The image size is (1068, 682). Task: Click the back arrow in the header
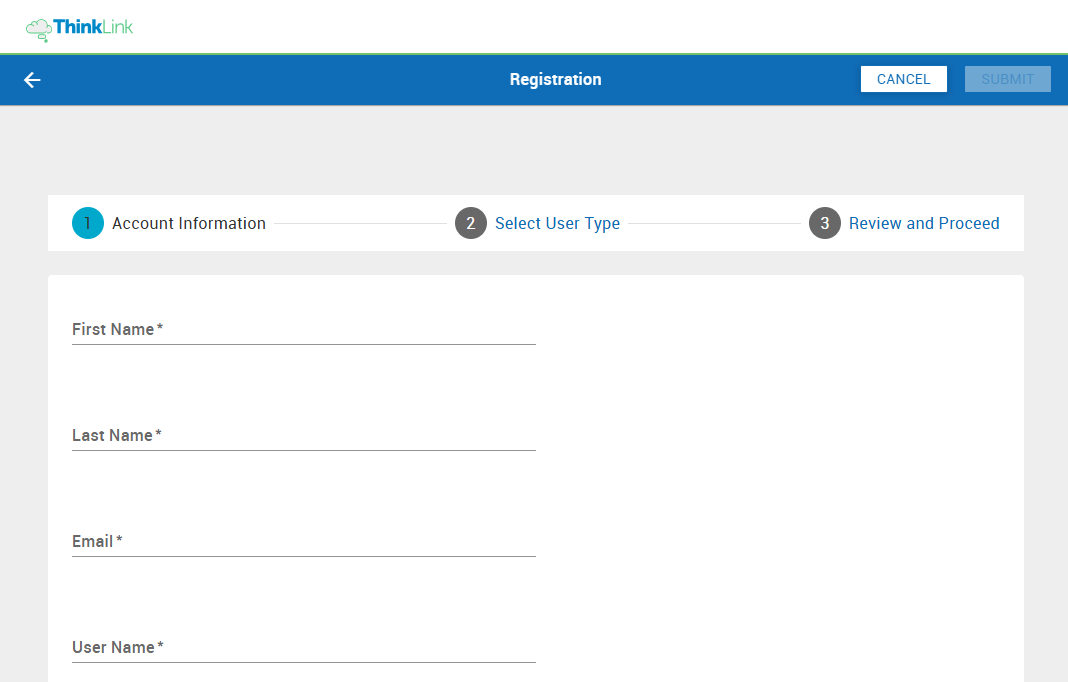tap(31, 79)
